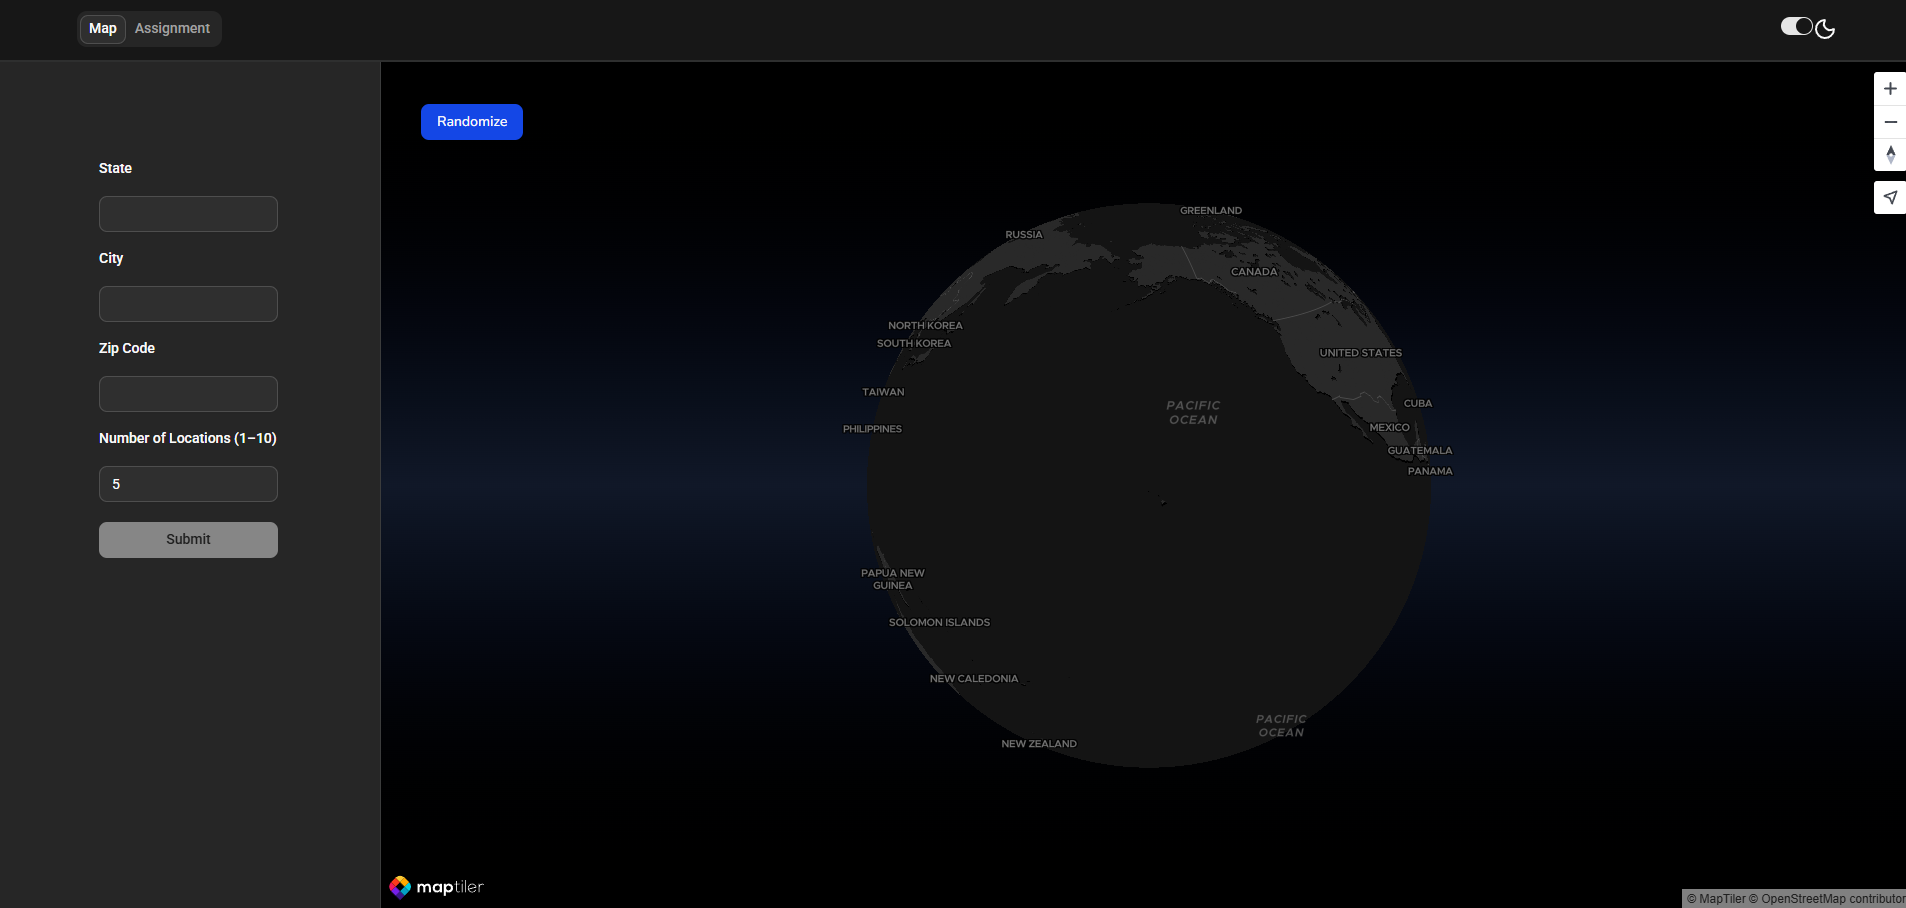
Task: Click into the City field
Action: [188, 304]
